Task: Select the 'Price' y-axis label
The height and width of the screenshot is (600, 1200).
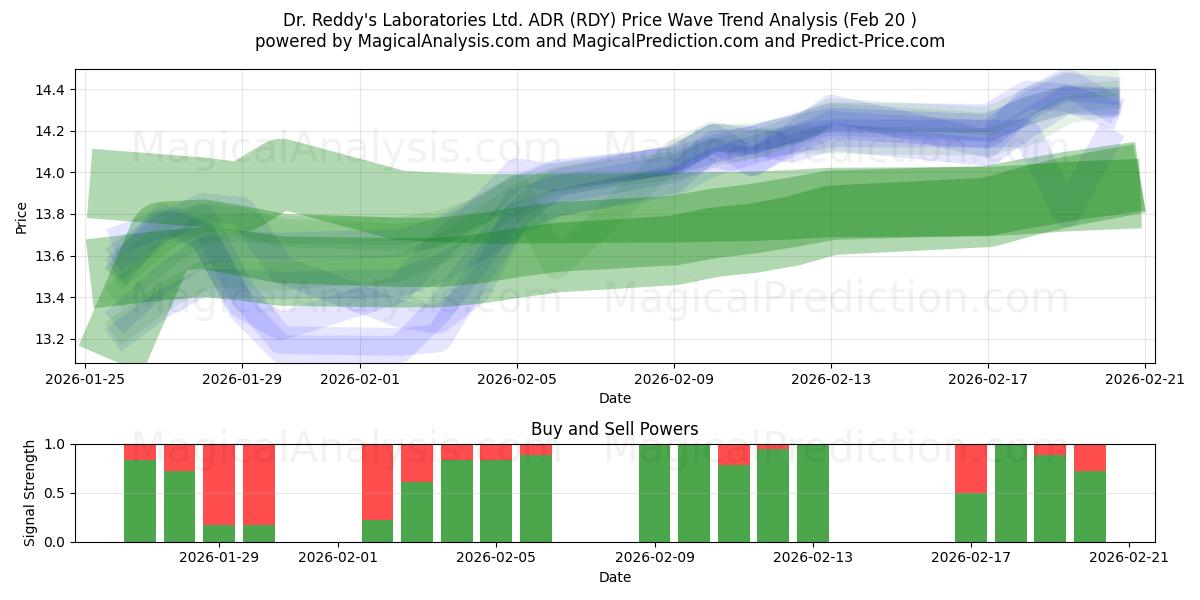Action: pyautogui.click(x=22, y=216)
